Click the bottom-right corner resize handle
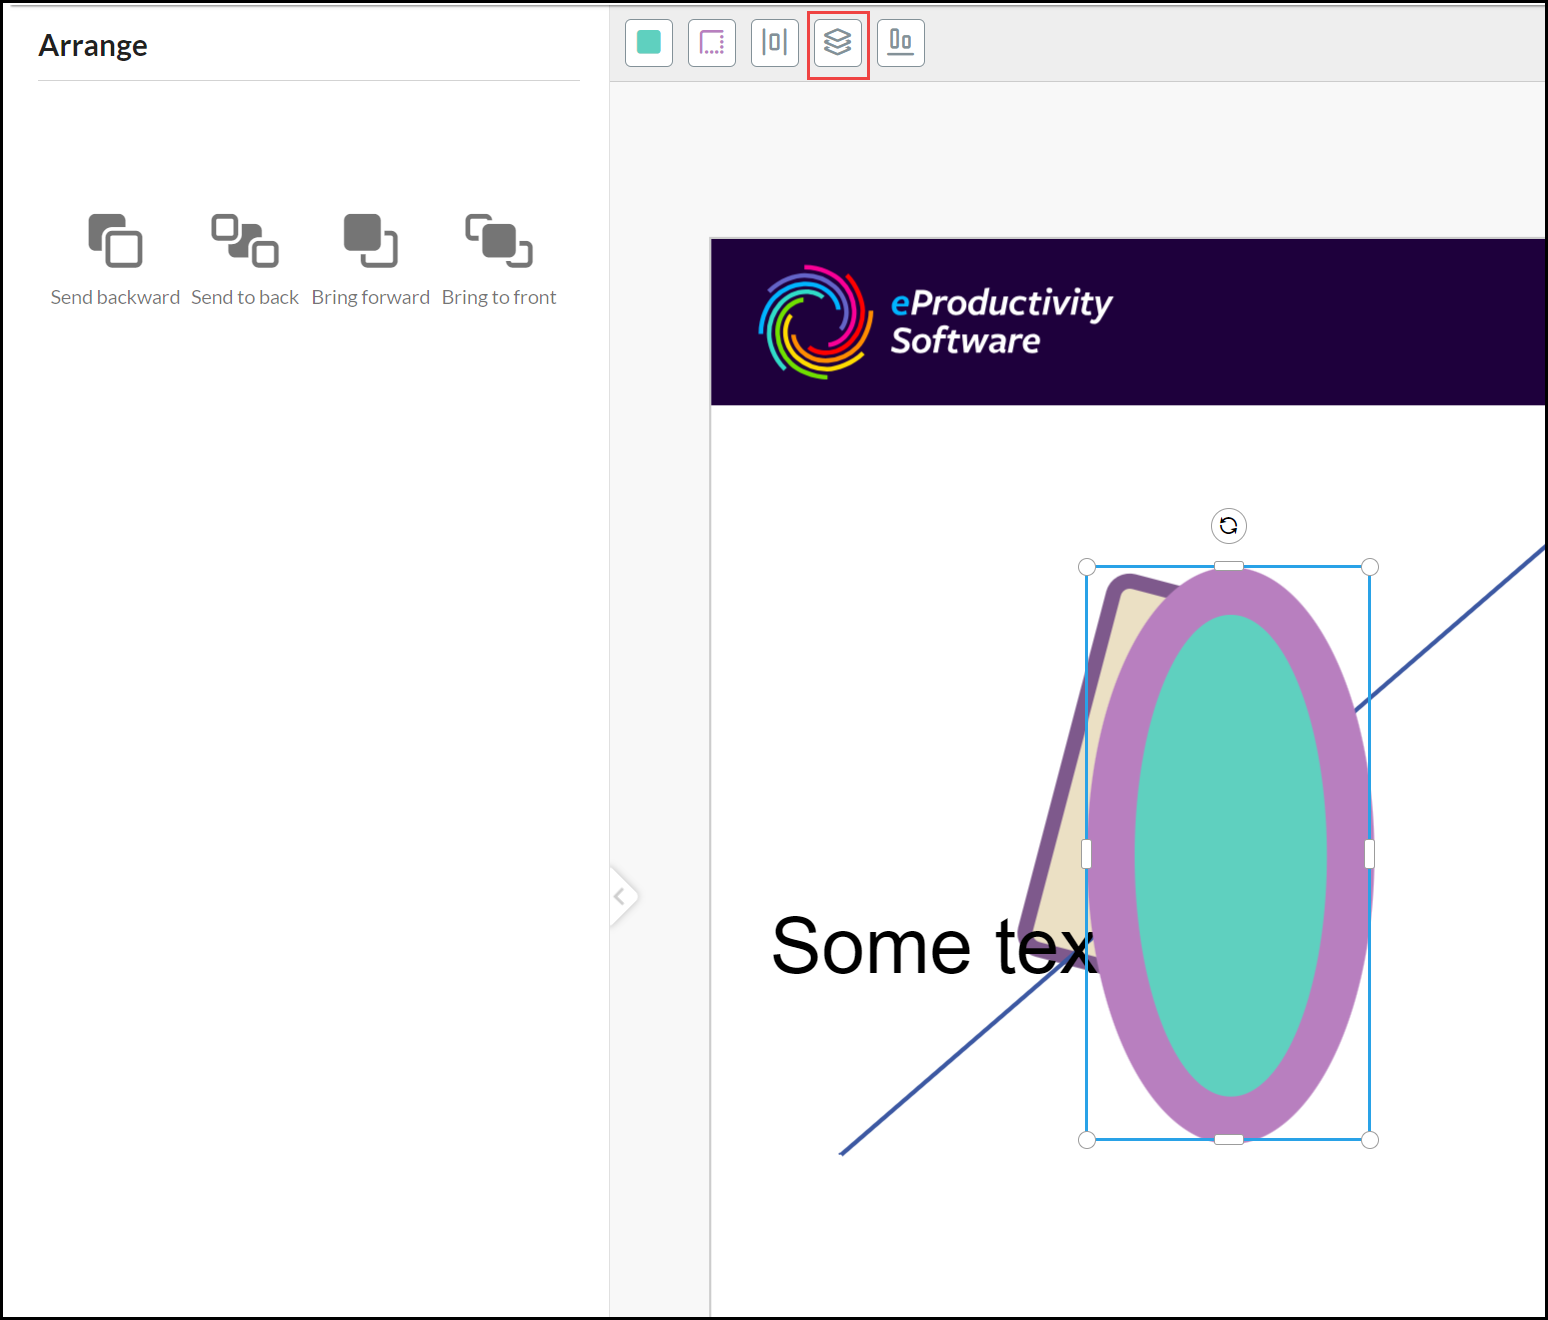Image resolution: width=1548 pixels, height=1320 pixels. pos(1370,1140)
